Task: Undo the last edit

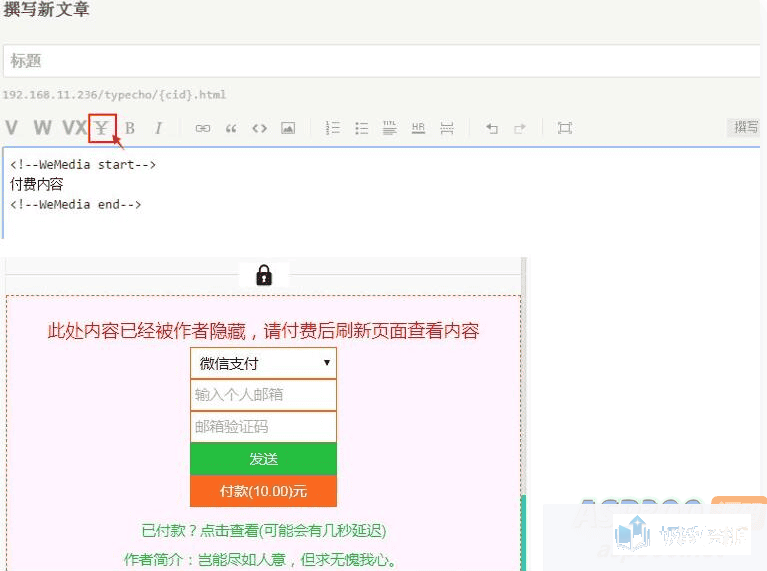Action: point(492,128)
